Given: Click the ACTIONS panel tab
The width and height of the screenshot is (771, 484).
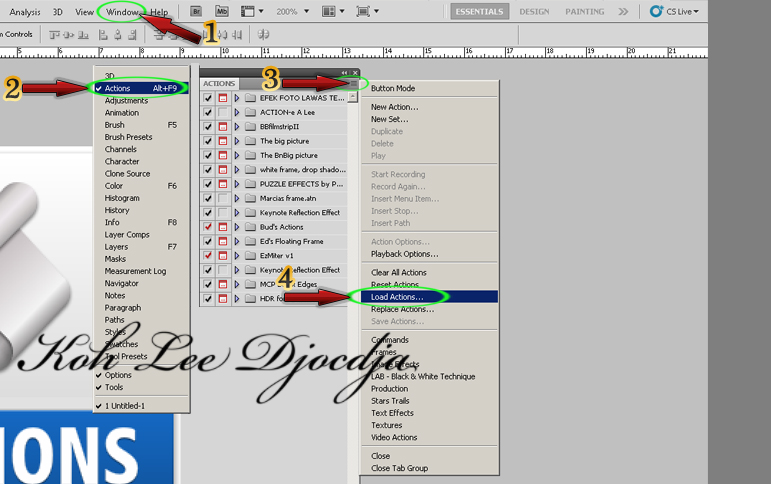Looking at the screenshot, I should click(219, 84).
